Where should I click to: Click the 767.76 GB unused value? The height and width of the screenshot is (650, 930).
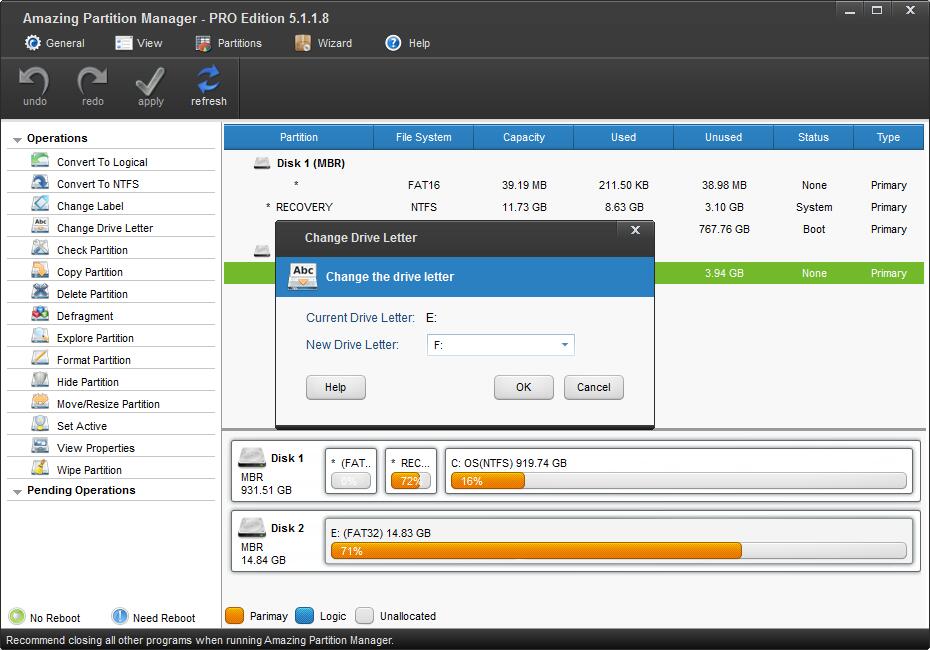point(724,229)
